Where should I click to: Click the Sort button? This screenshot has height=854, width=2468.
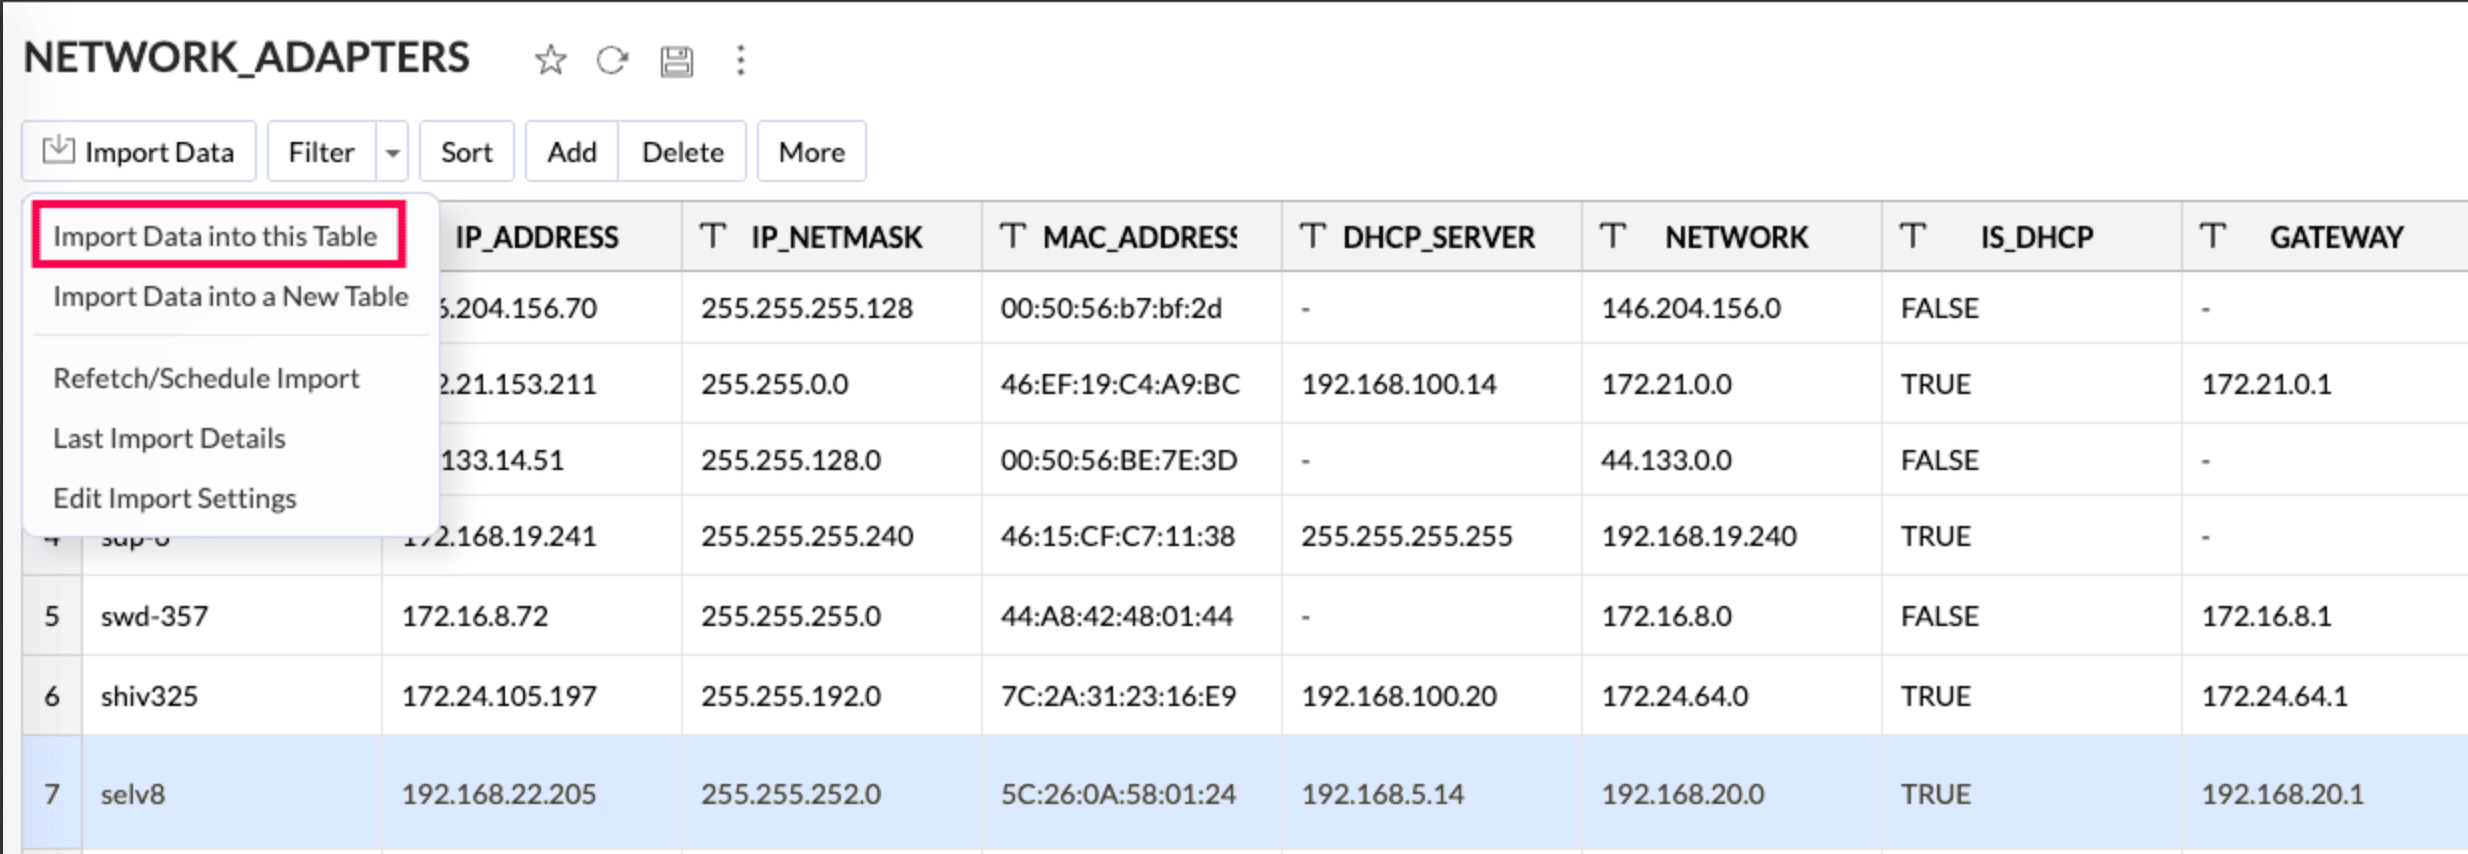tap(466, 152)
